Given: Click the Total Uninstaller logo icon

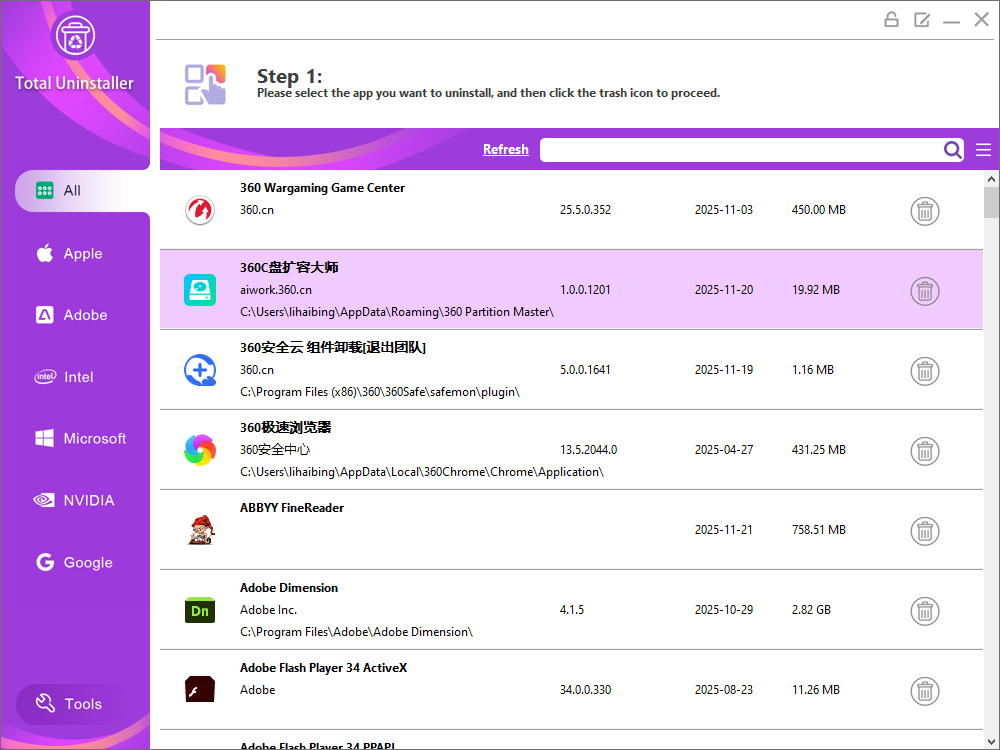Looking at the screenshot, I should pyautogui.click(x=75, y=36).
